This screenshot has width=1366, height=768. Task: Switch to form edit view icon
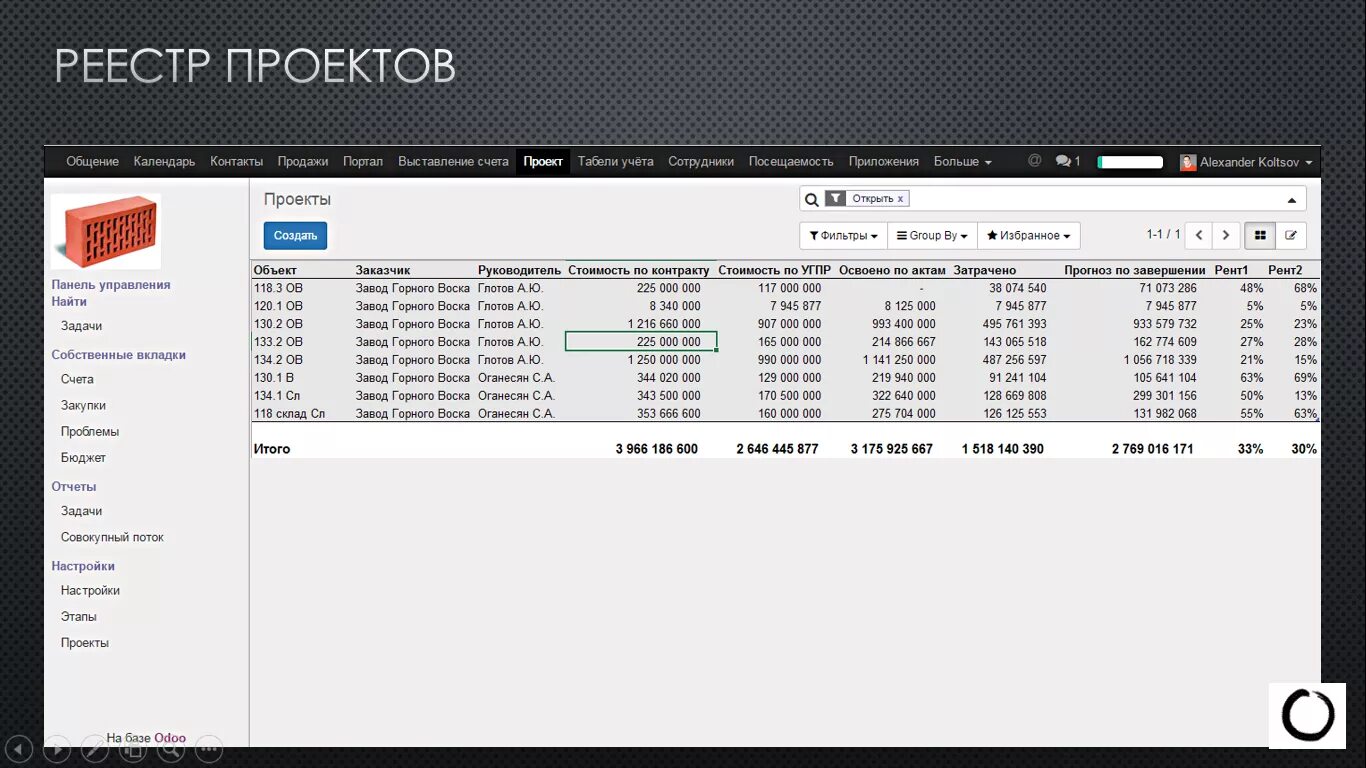[x=1291, y=235]
